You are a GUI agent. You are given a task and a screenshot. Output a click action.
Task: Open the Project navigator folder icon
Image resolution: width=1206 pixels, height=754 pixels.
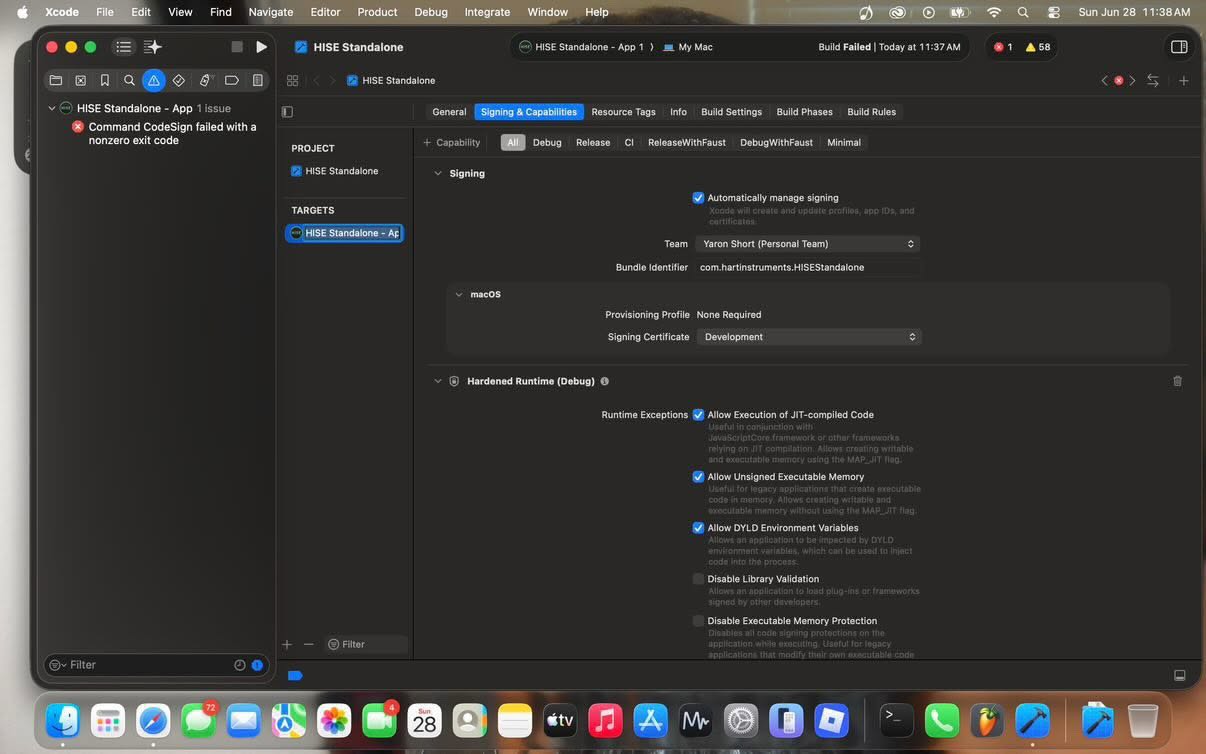point(56,80)
